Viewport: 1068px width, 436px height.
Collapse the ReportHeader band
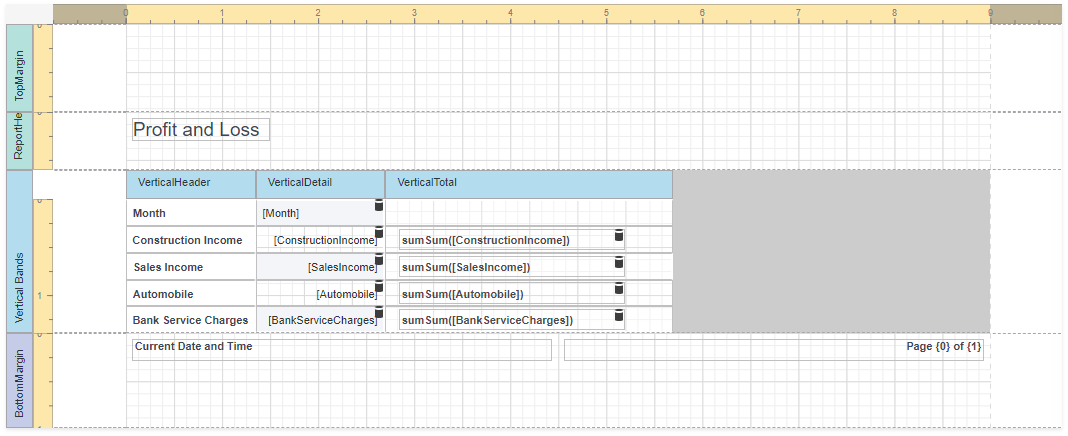(20, 140)
